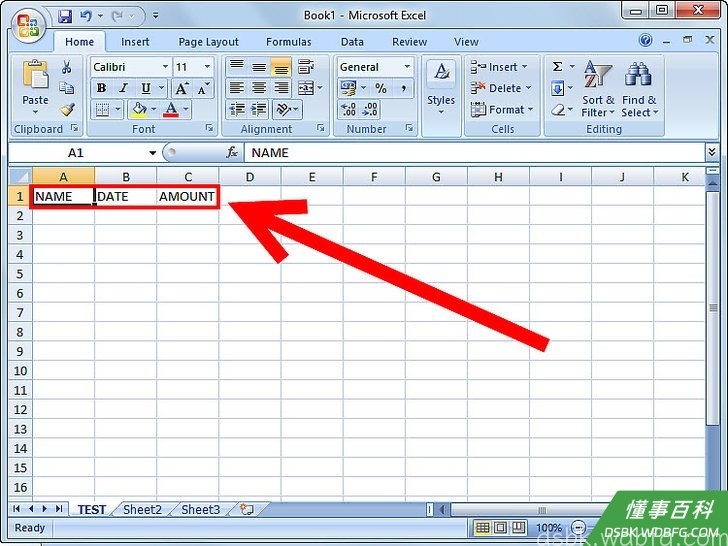Open Find & Select menu
The width and height of the screenshot is (728, 546).
coord(639,88)
